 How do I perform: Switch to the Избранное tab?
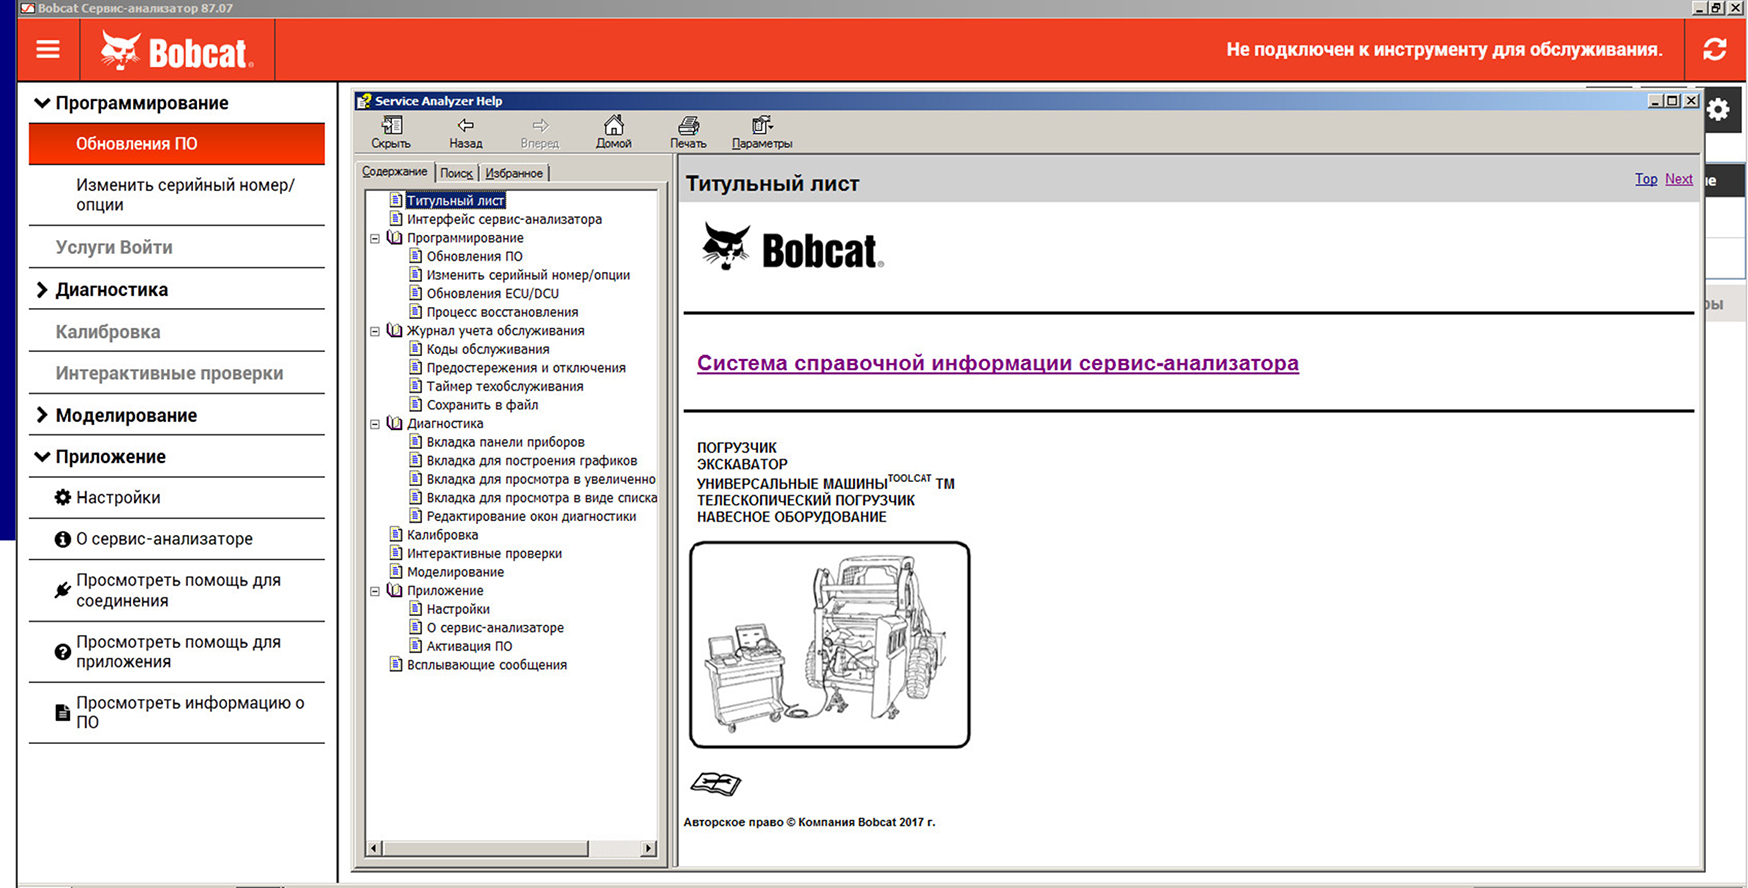[513, 173]
